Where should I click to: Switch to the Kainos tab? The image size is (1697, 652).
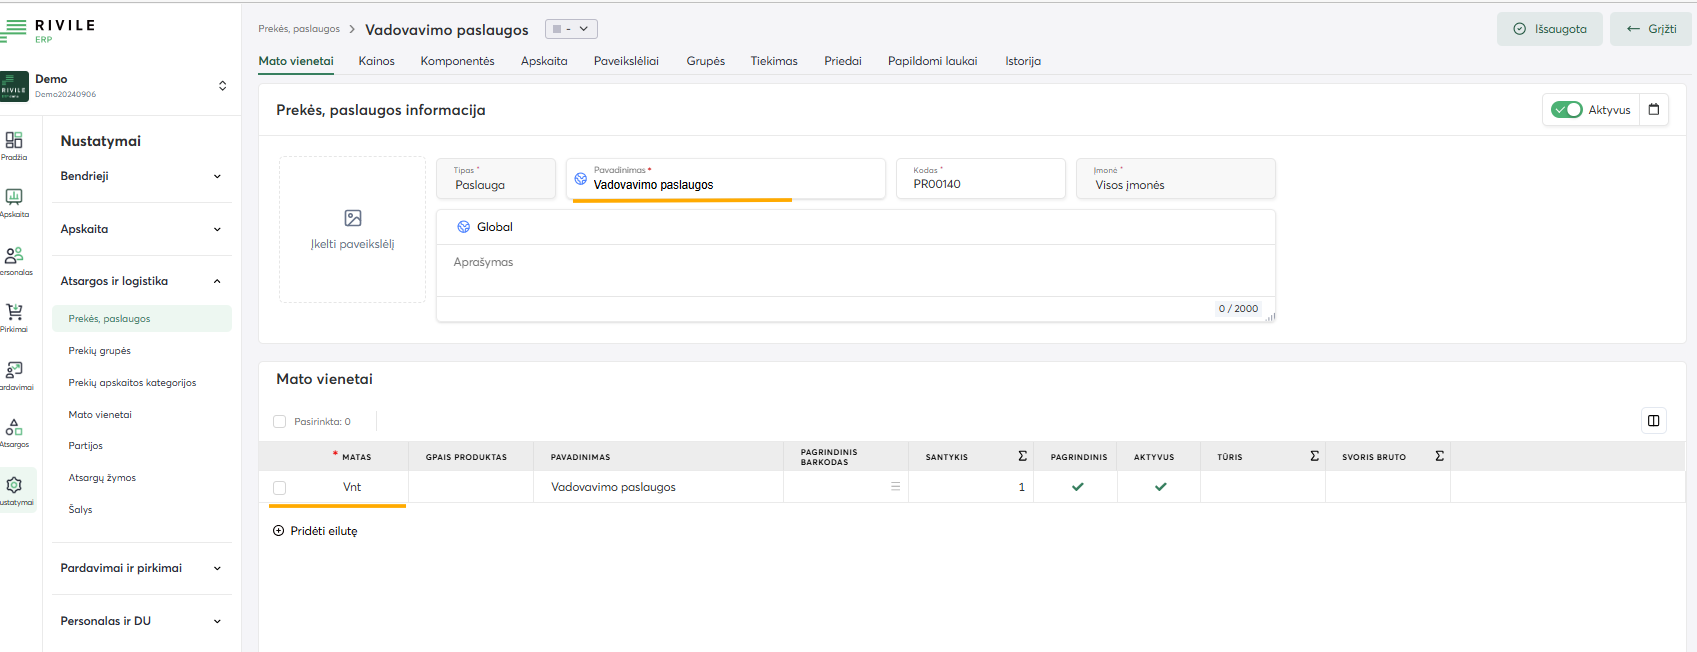coord(376,61)
